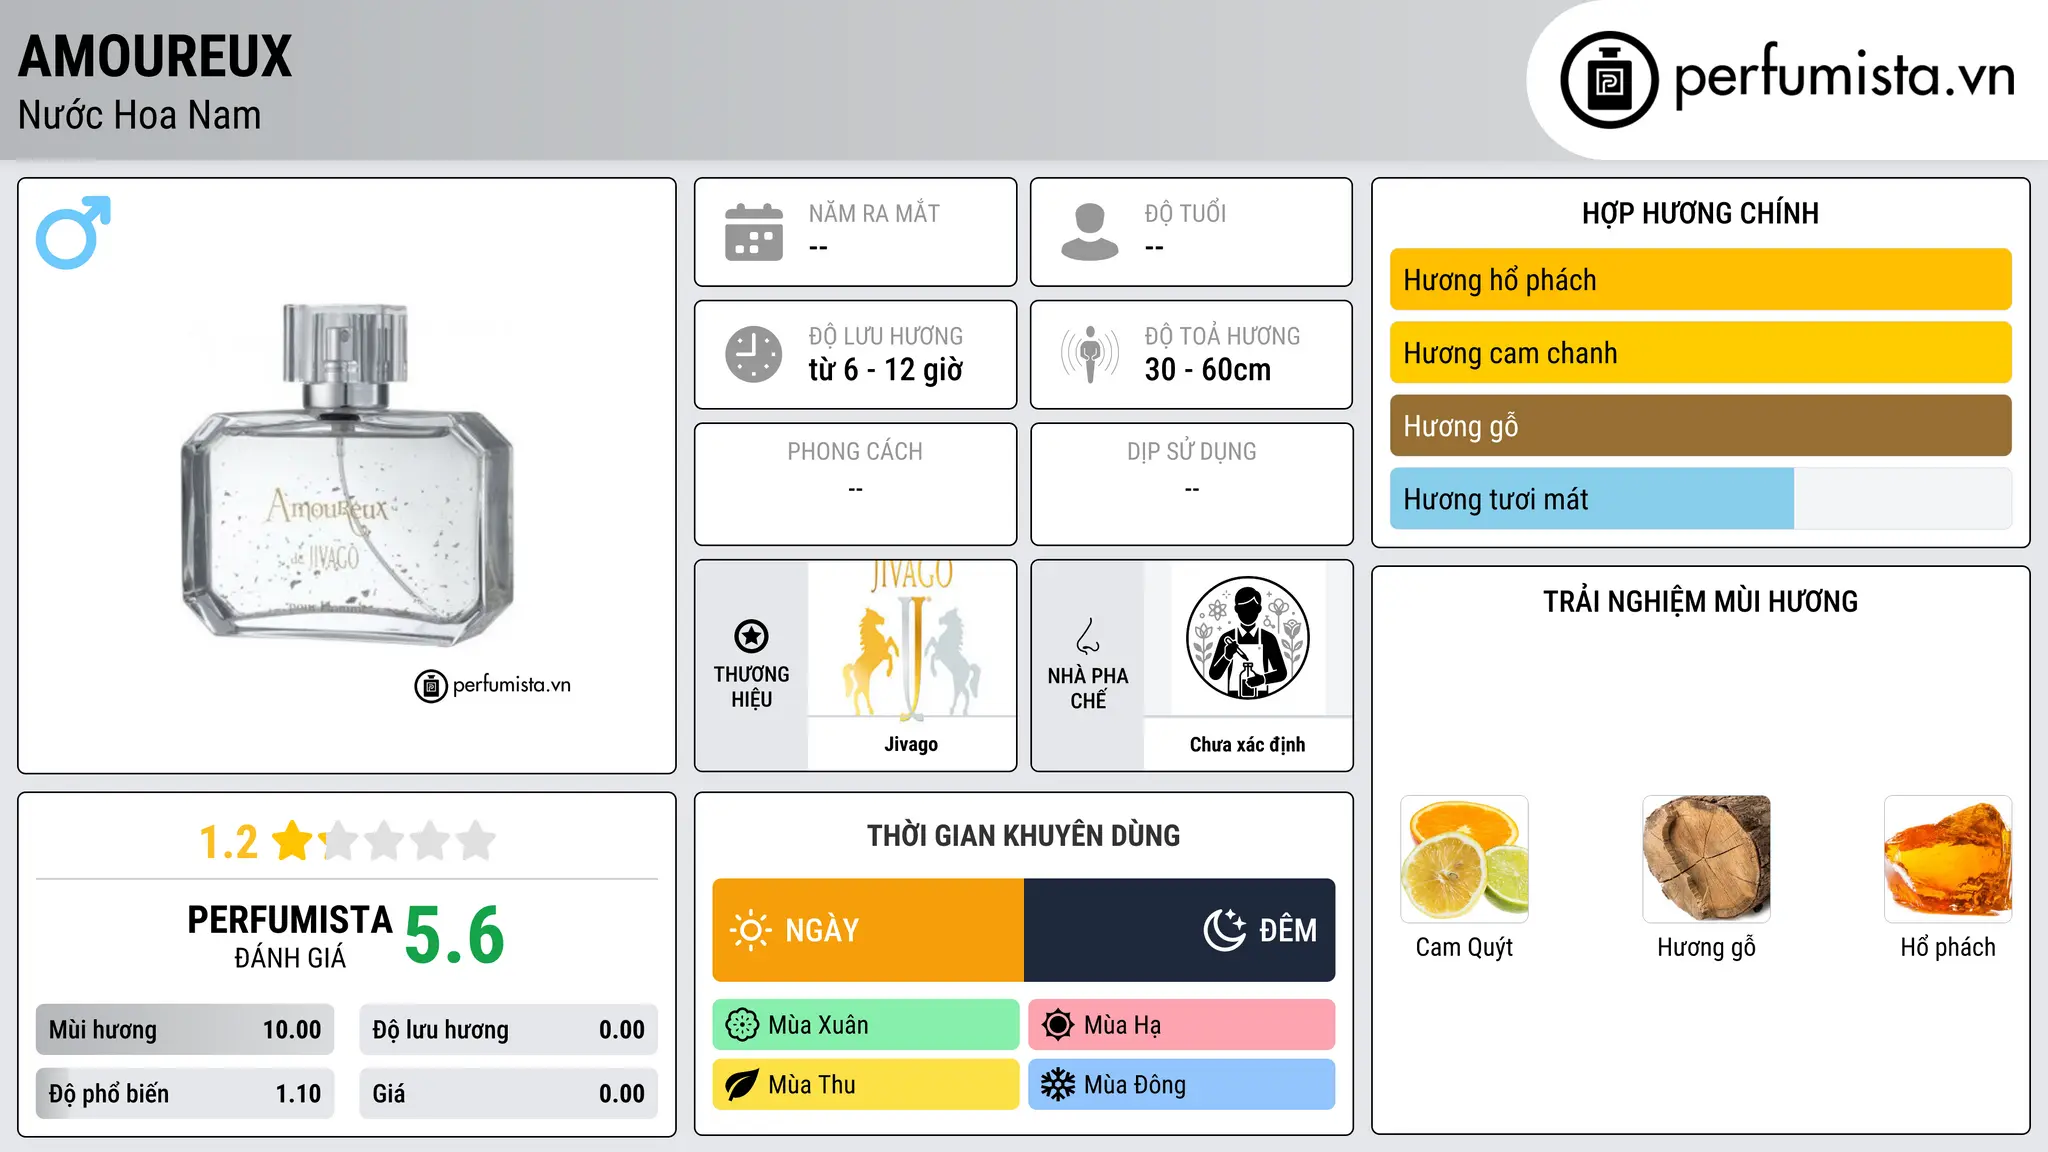Click the clock icon for Độ lưu hương
The image size is (2048, 1152).
[754, 354]
